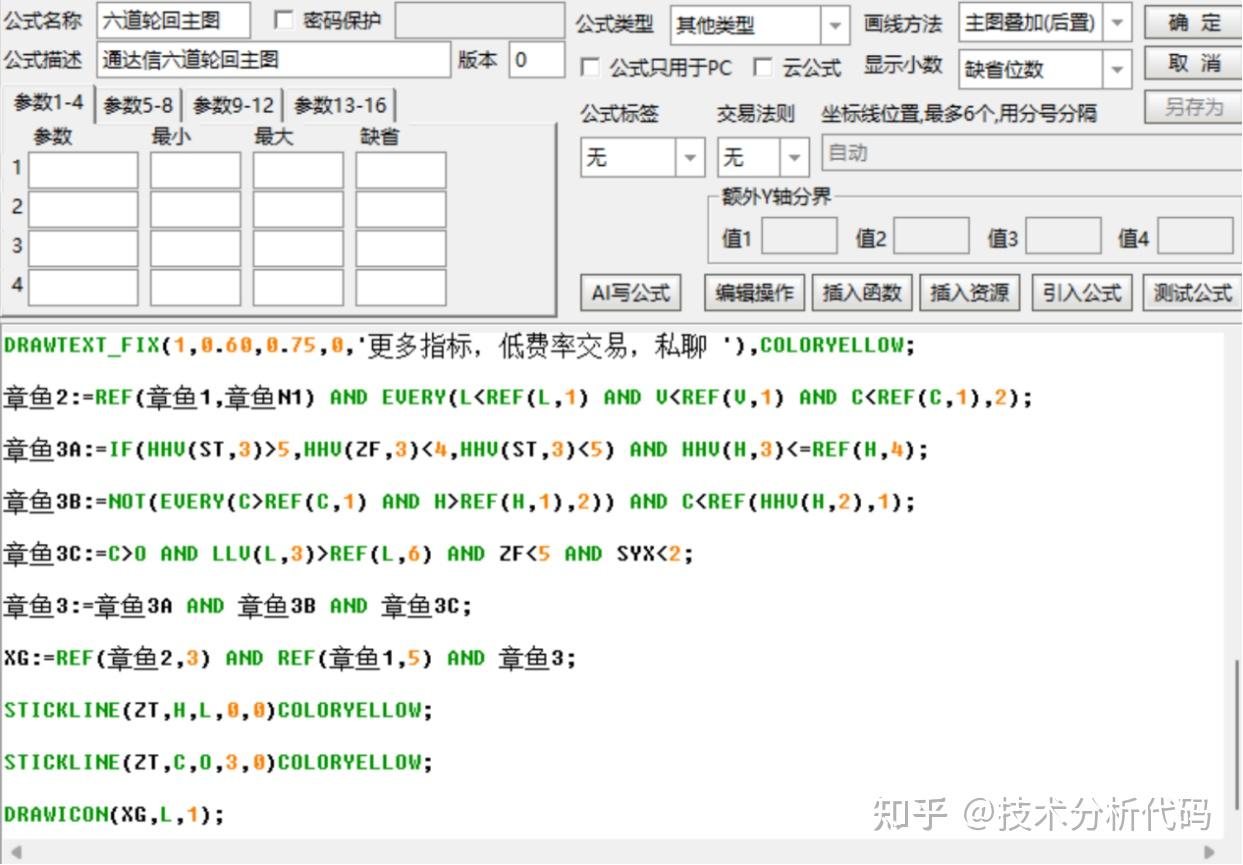
Task: Edit the 公式名称 field
Action: tap(174, 20)
